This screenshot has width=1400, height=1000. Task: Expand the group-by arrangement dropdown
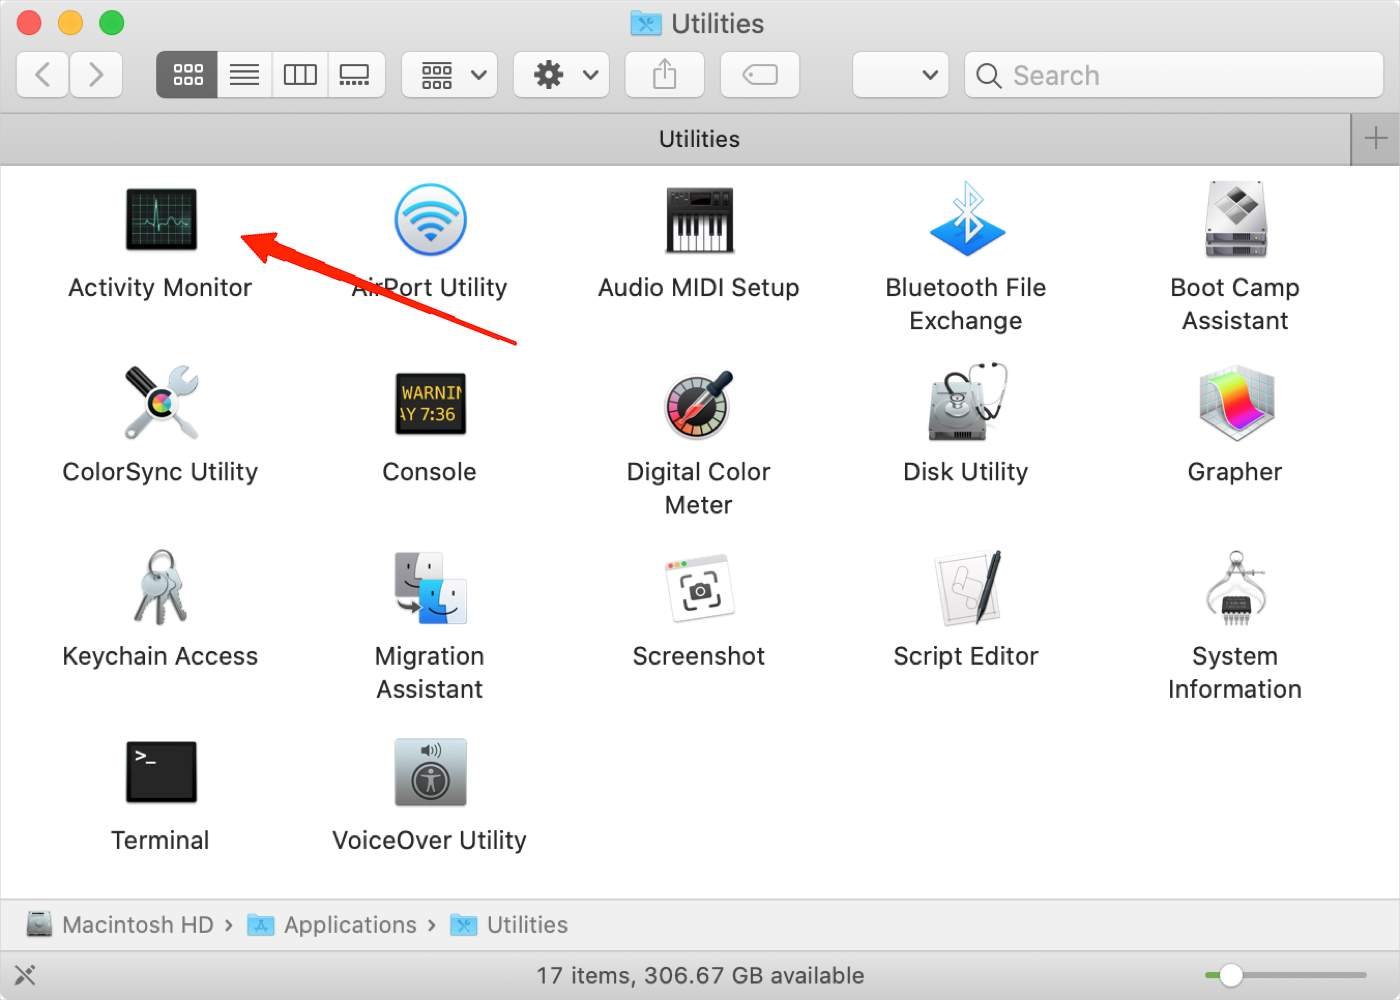pos(450,75)
